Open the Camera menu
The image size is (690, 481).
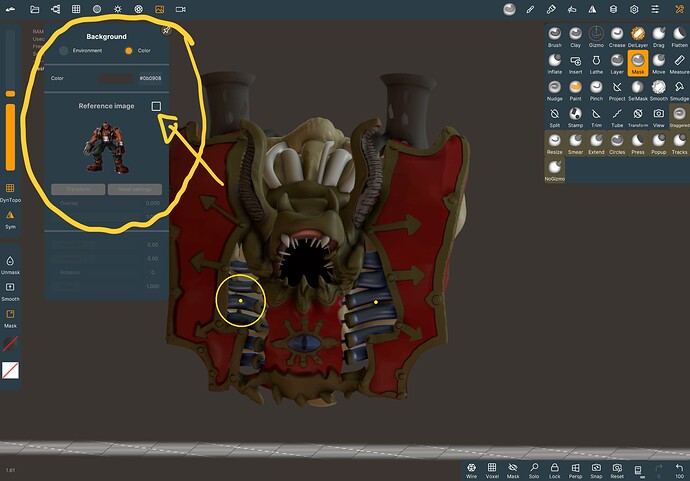pos(180,9)
